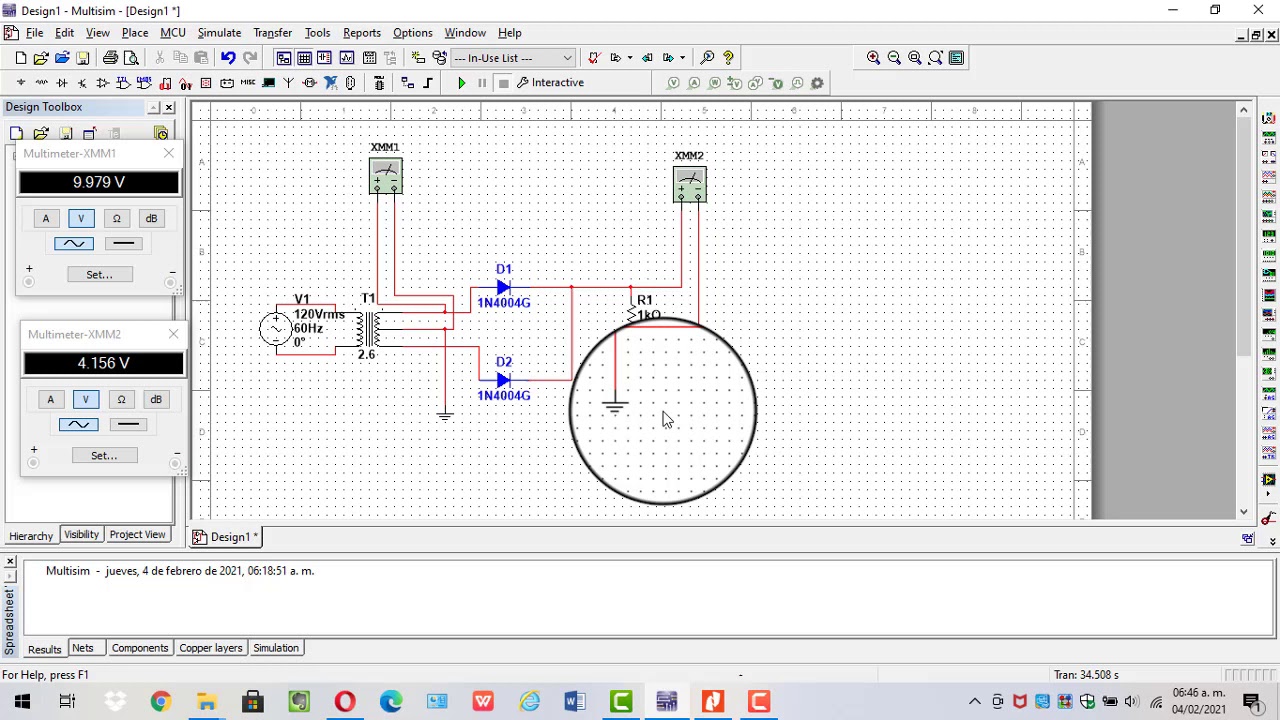Zoom to selected area
This screenshot has width=1280, height=720.
pos(915,58)
